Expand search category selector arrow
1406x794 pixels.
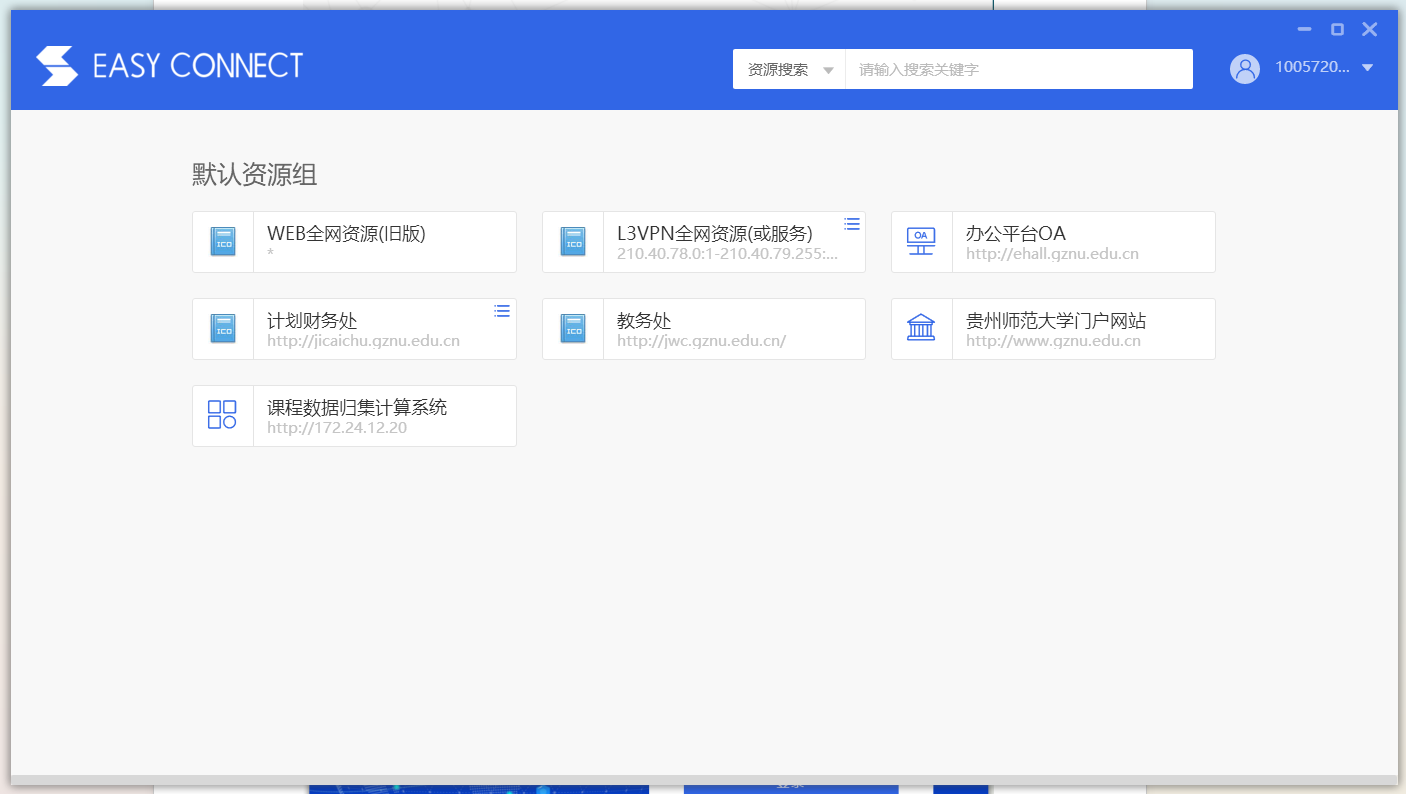point(827,69)
